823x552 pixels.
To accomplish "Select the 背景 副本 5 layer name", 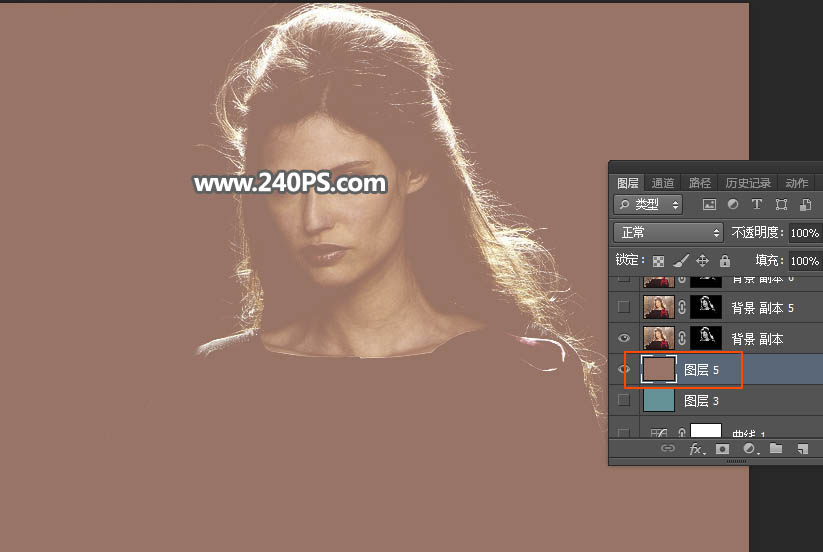I will pos(763,308).
